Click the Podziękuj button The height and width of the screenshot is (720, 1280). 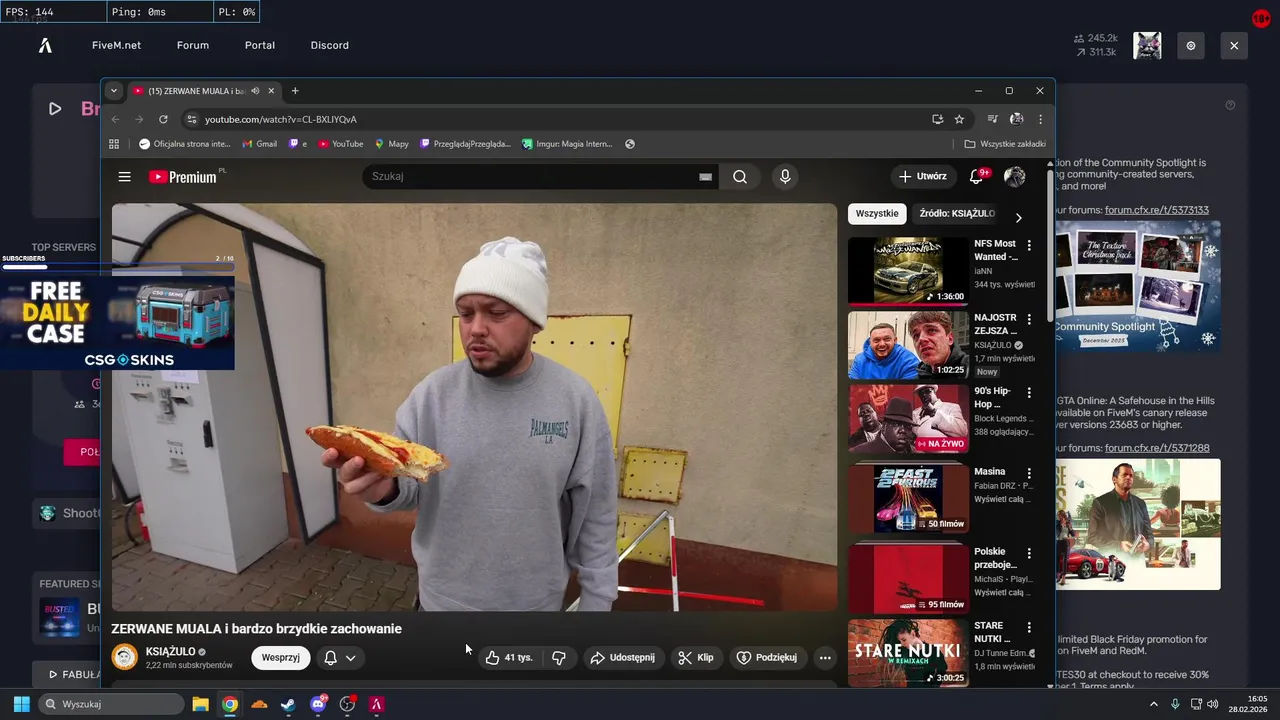767,658
